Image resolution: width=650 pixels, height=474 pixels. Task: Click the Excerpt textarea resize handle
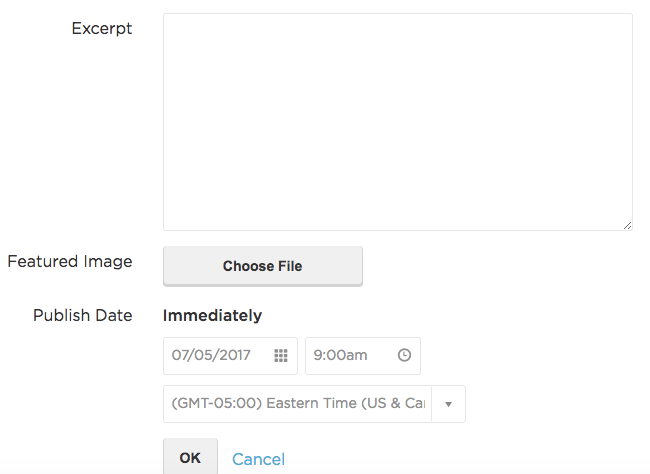tap(627, 225)
